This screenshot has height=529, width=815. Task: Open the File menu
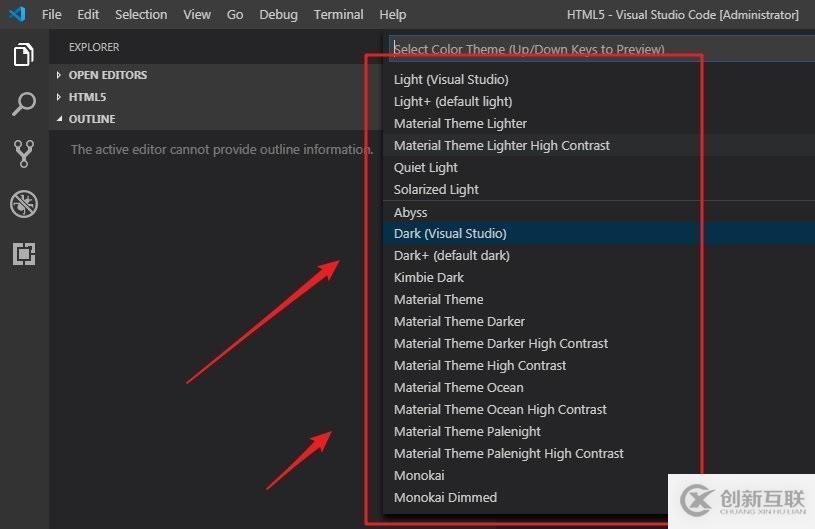[x=51, y=15]
